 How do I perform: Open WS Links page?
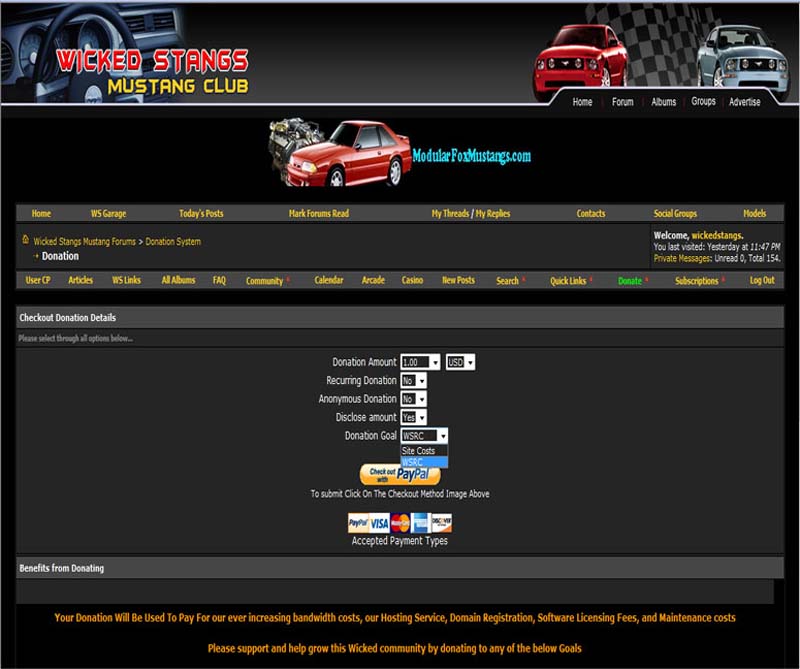pyautogui.click(x=126, y=280)
